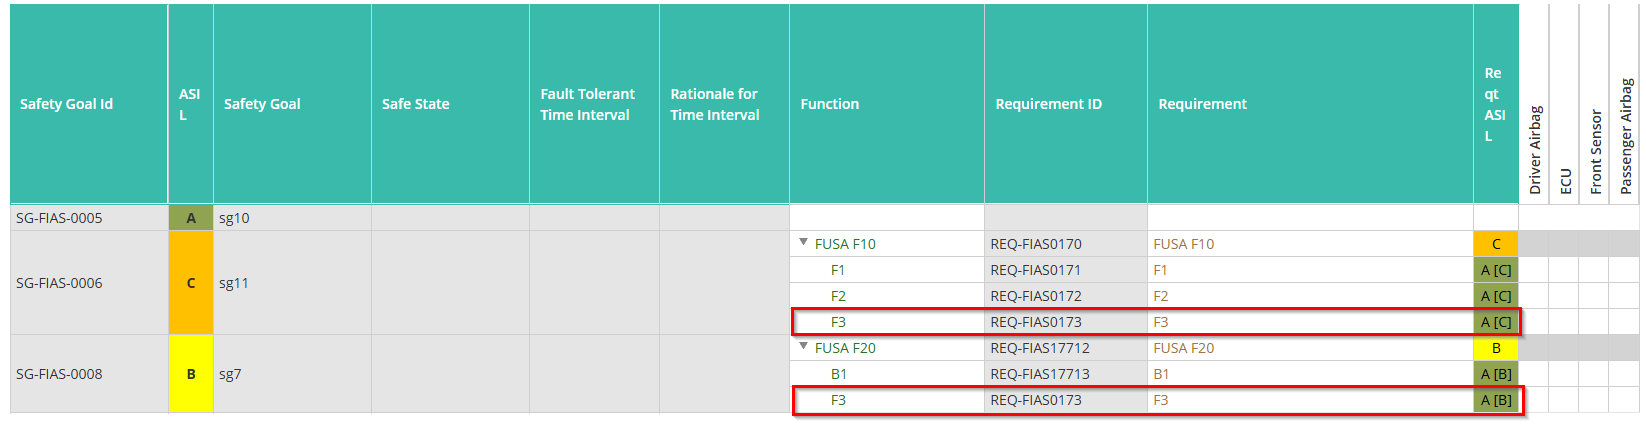Click the Driver Airbag cell for F1
This screenshot has height=425, width=1646.
(x=1534, y=270)
